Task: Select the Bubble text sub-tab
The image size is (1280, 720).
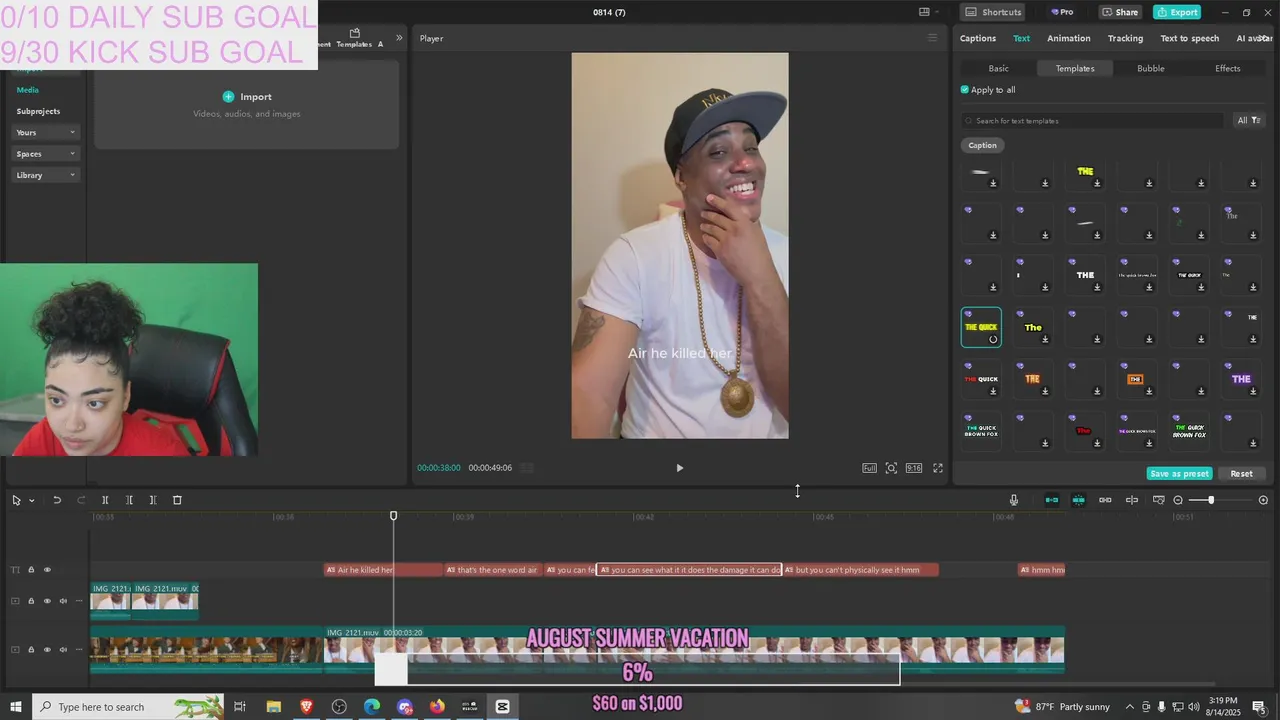Action: coord(1151,68)
